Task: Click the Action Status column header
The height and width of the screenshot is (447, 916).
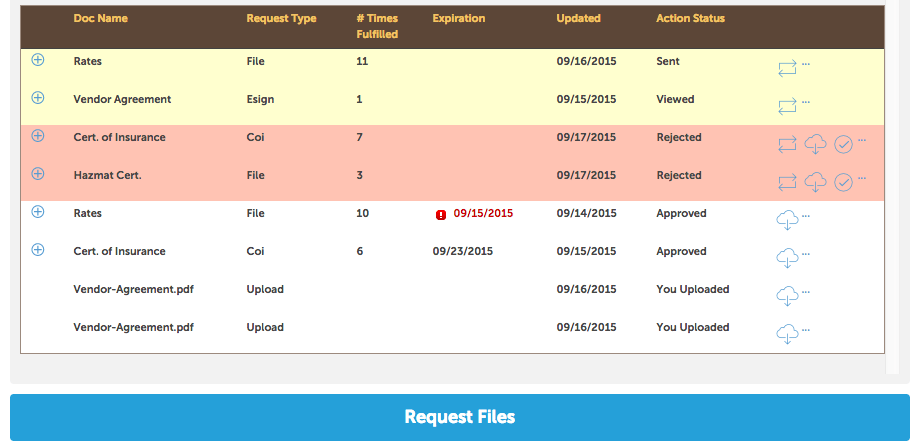Action: click(x=691, y=18)
